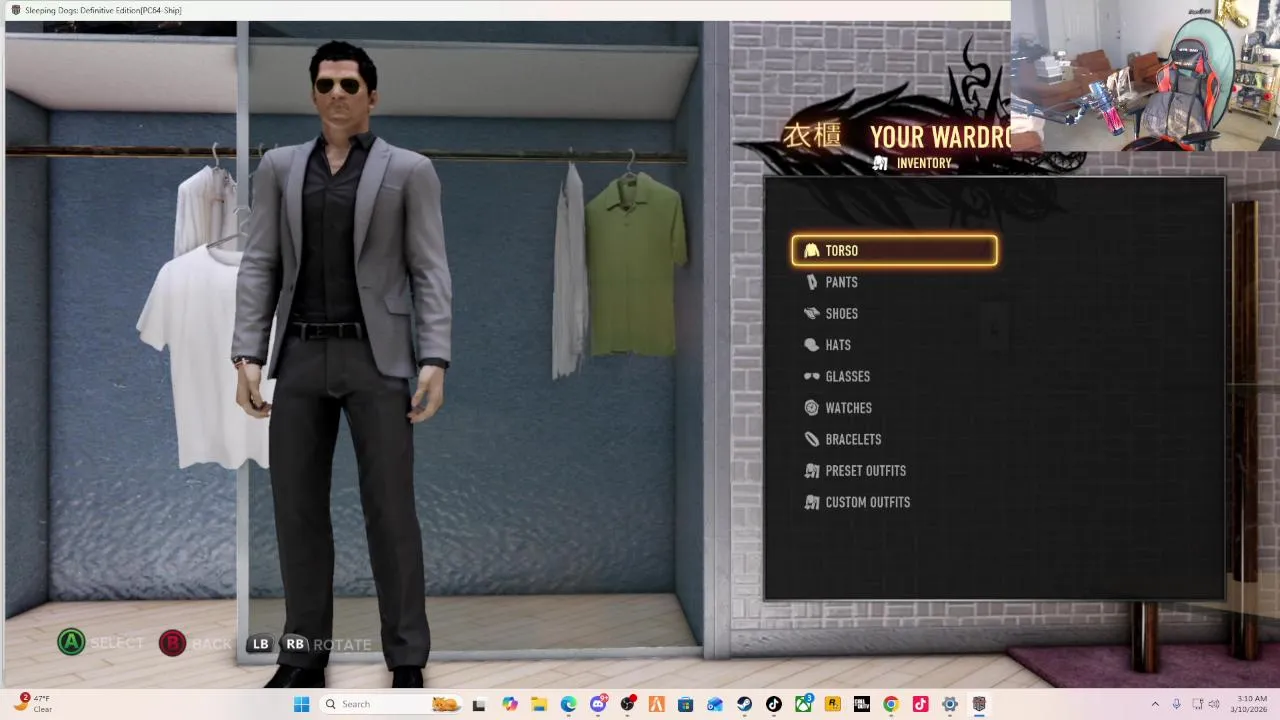1280x720 pixels.
Task: Click the green A Select prompt
Action: [71, 643]
